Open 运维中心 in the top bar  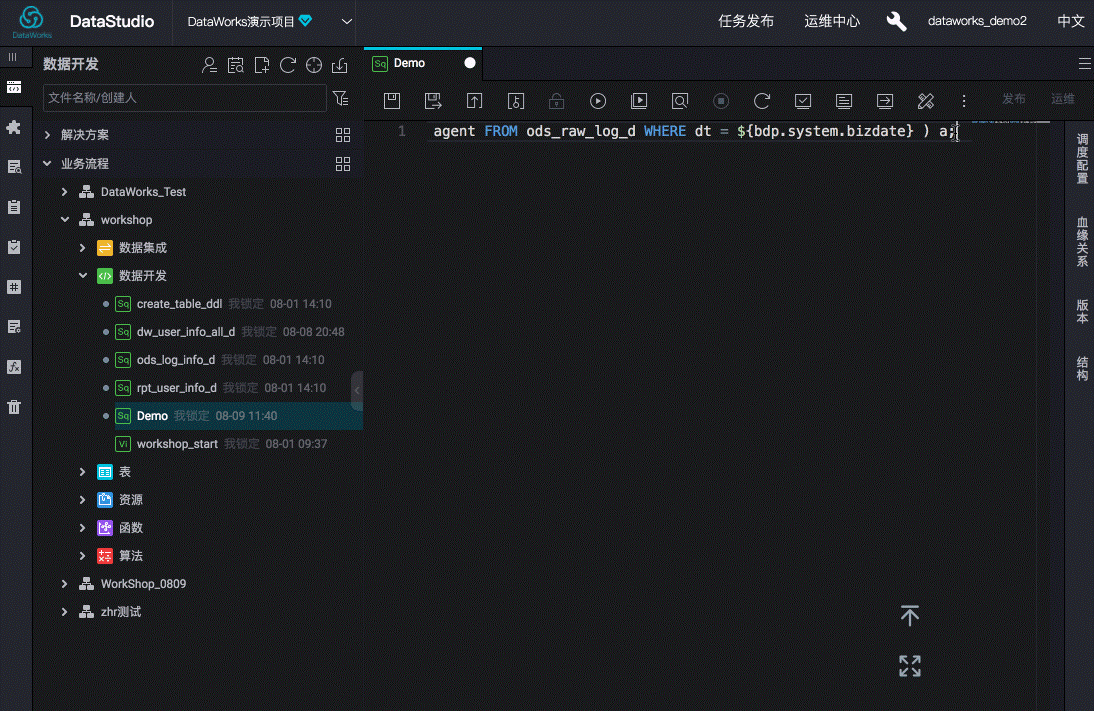(832, 21)
